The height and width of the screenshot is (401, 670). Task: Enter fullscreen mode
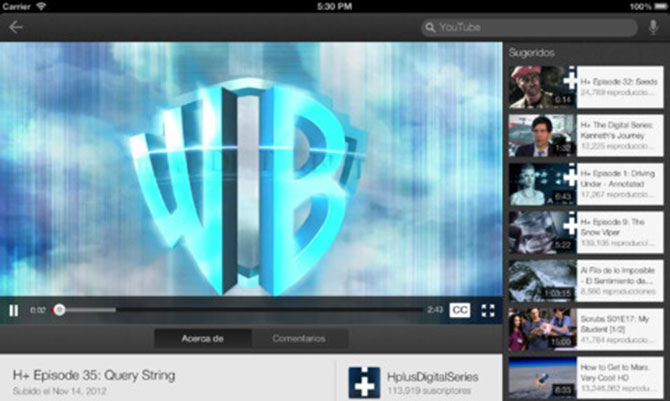(488, 310)
